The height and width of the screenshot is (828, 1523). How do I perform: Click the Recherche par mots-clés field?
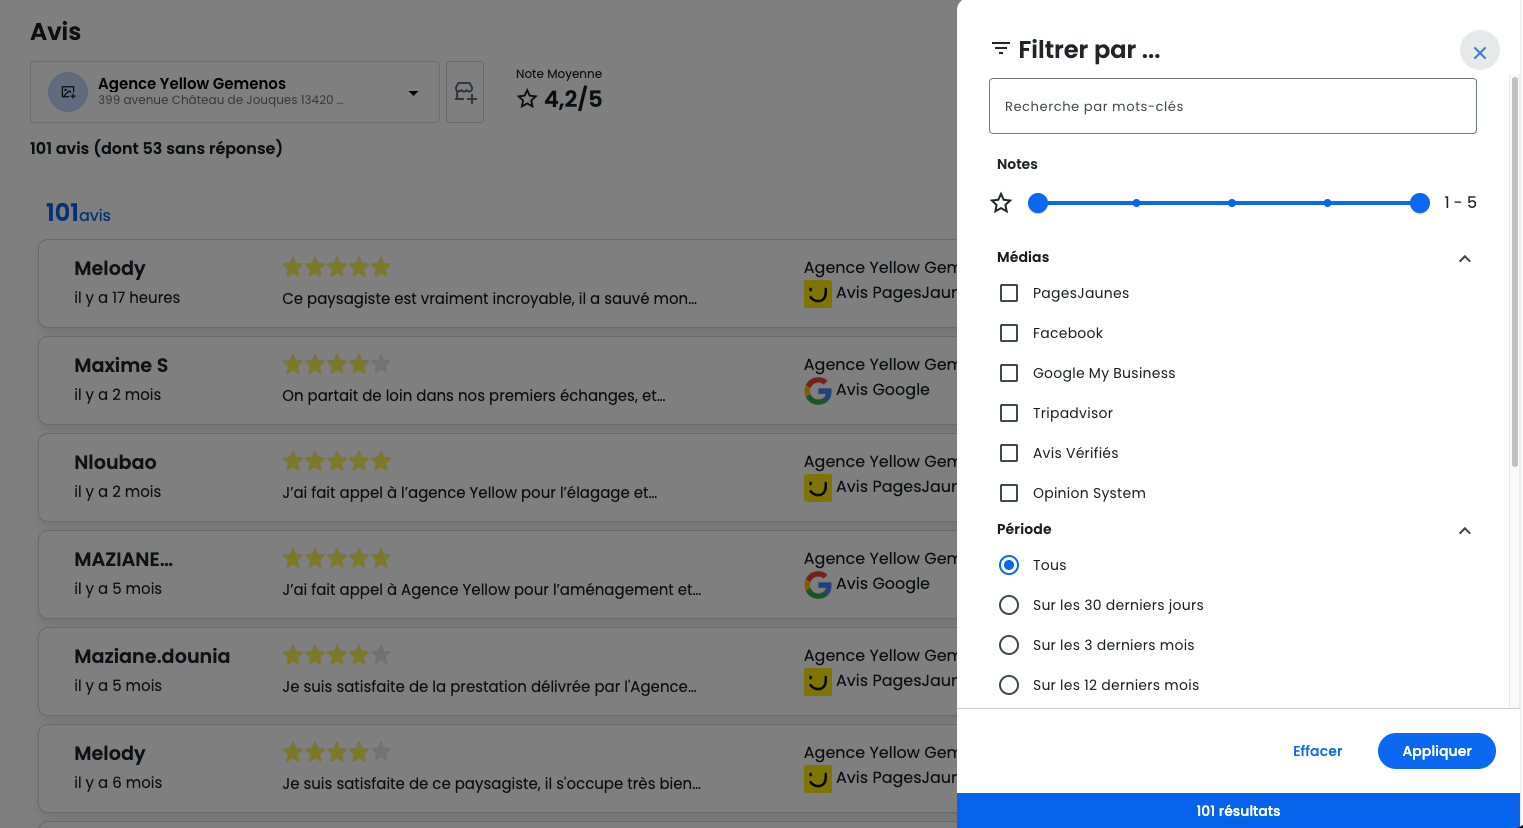[x=1232, y=106]
